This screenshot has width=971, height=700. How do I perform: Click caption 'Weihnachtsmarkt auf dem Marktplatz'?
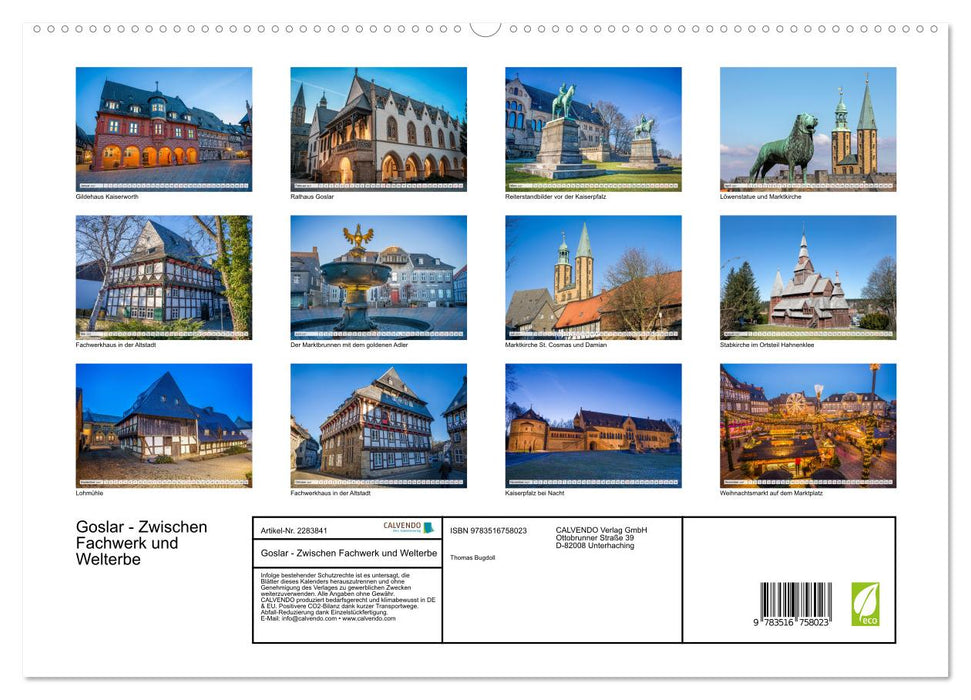click(x=772, y=494)
